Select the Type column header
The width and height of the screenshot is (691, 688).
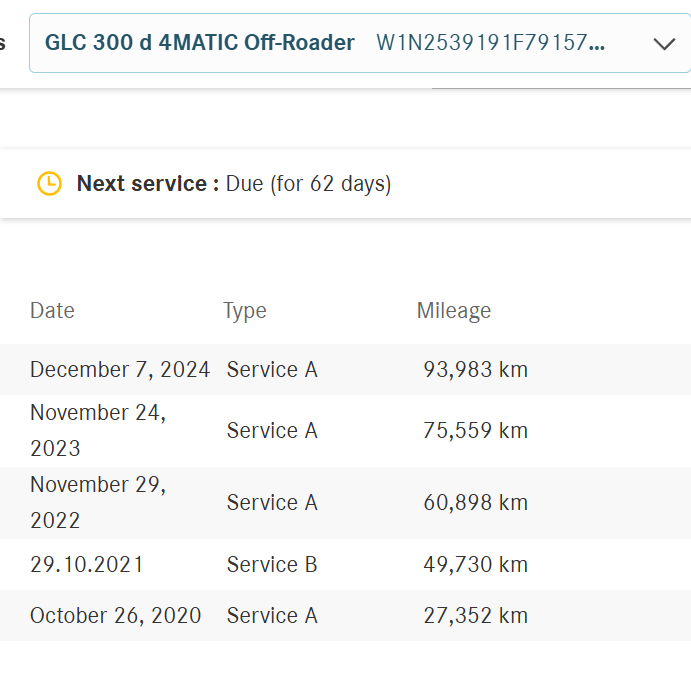245,311
